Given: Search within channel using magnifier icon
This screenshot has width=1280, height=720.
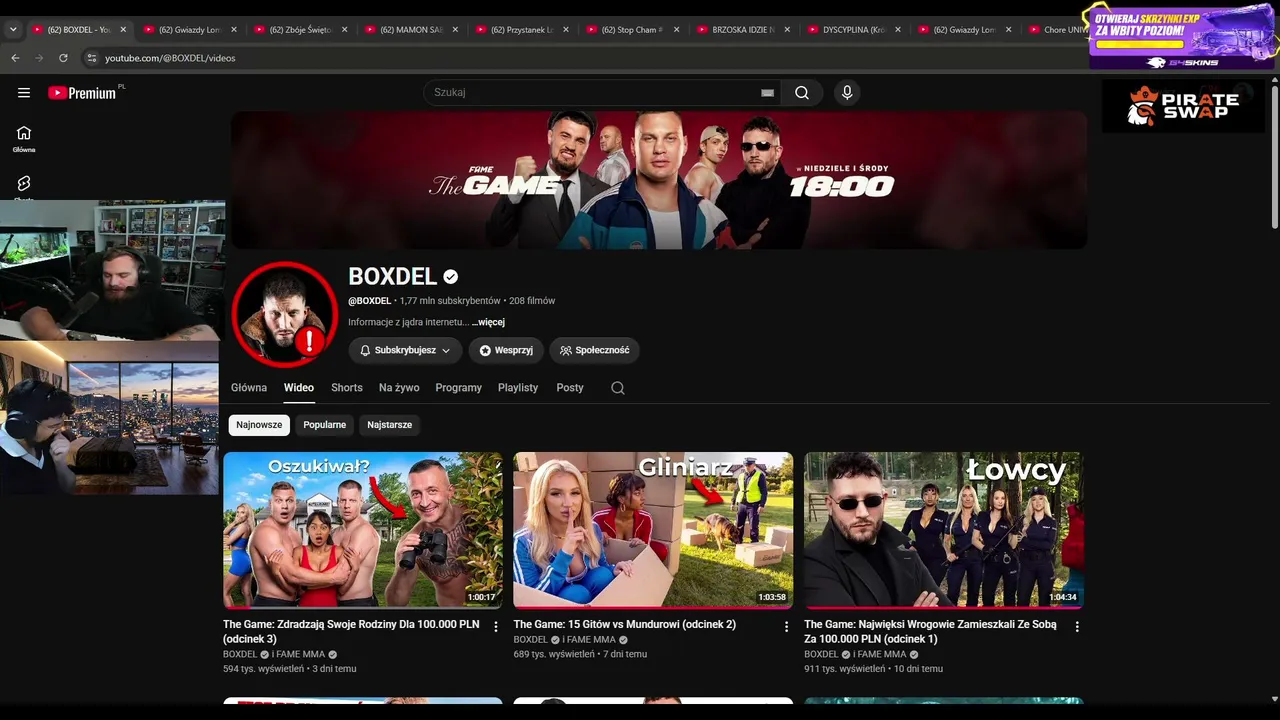Looking at the screenshot, I should 618,388.
